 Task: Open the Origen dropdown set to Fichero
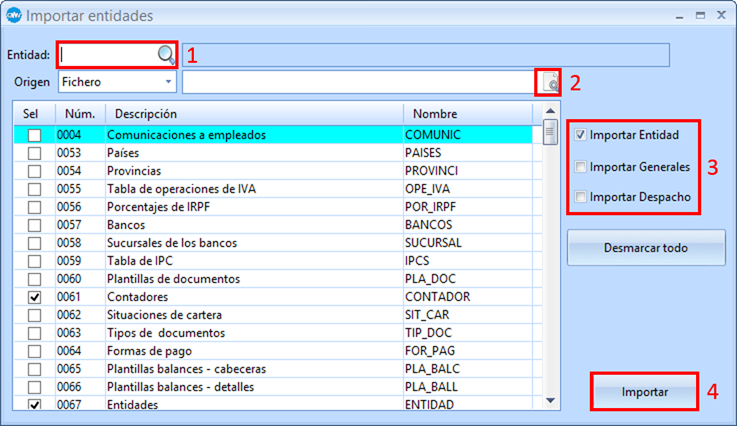[168, 82]
